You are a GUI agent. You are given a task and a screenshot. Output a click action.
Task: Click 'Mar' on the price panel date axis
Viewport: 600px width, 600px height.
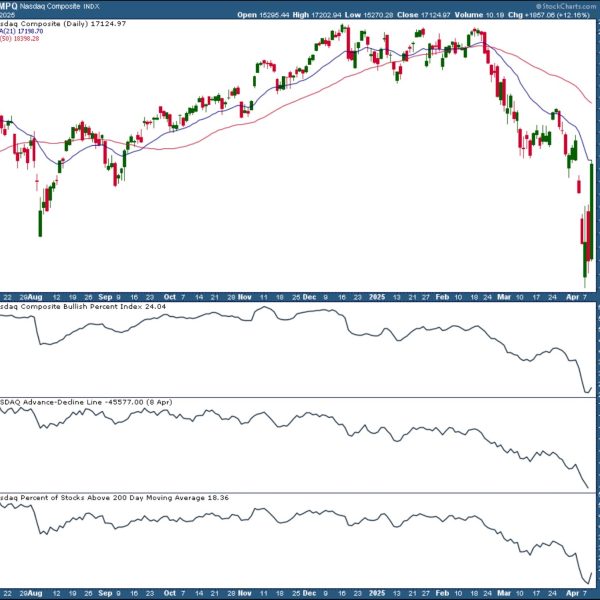tap(504, 297)
